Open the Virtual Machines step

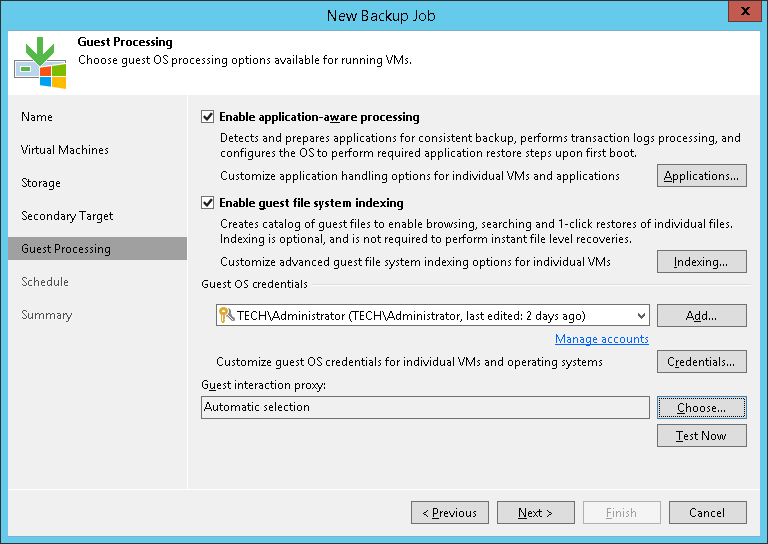[x=65, y=150]
